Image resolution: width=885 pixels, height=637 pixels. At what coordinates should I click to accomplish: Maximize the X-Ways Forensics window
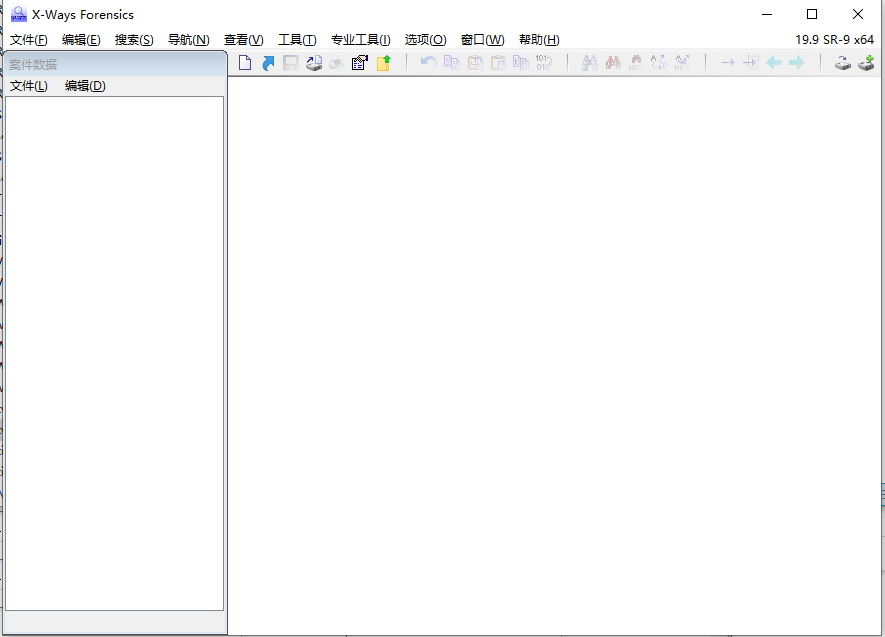[812, 14]
